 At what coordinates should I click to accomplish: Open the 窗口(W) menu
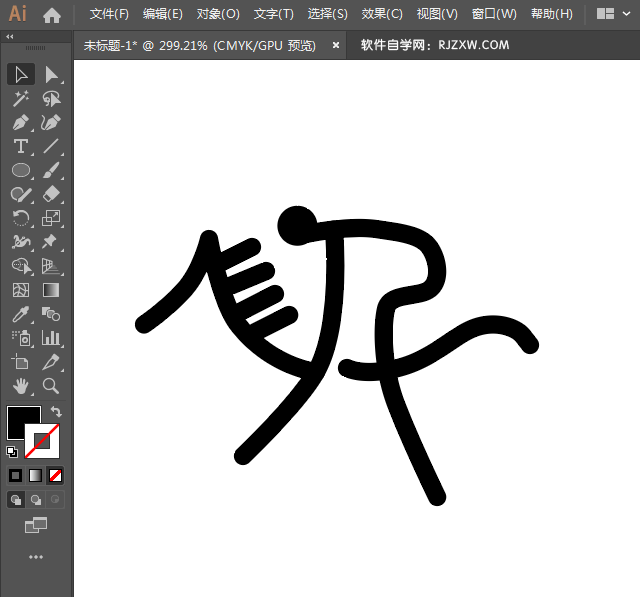click(494, 14)
